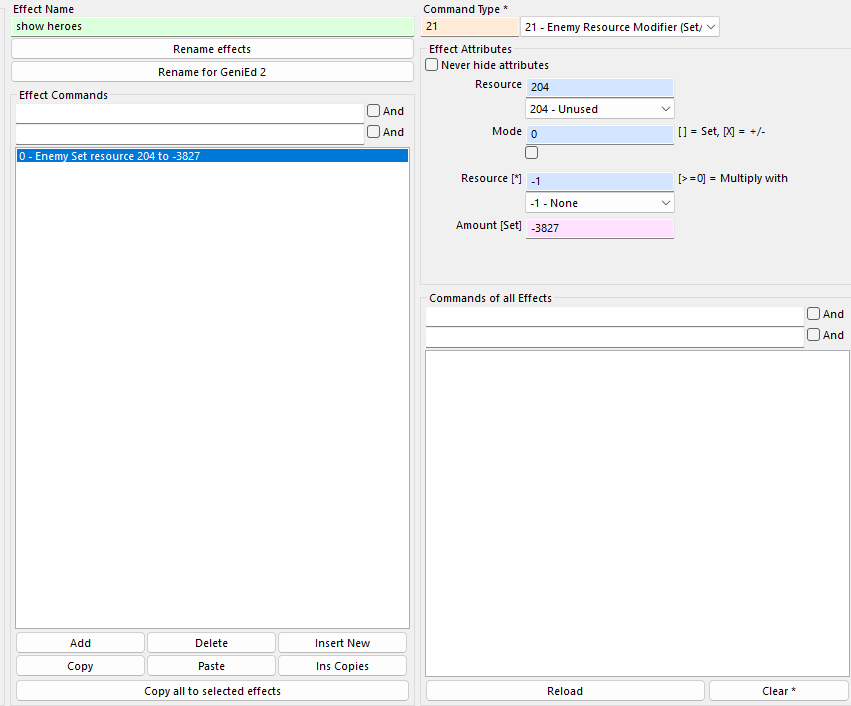Click the Insert New button

tap(342, 643)
